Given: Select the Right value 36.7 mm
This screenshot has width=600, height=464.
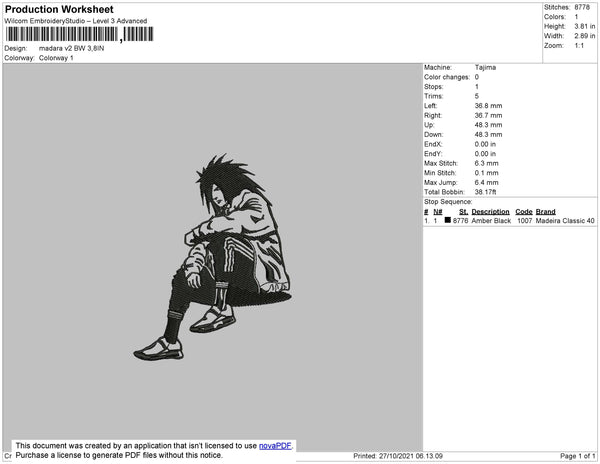Looking at the screenshot, I should pos(488,115).
